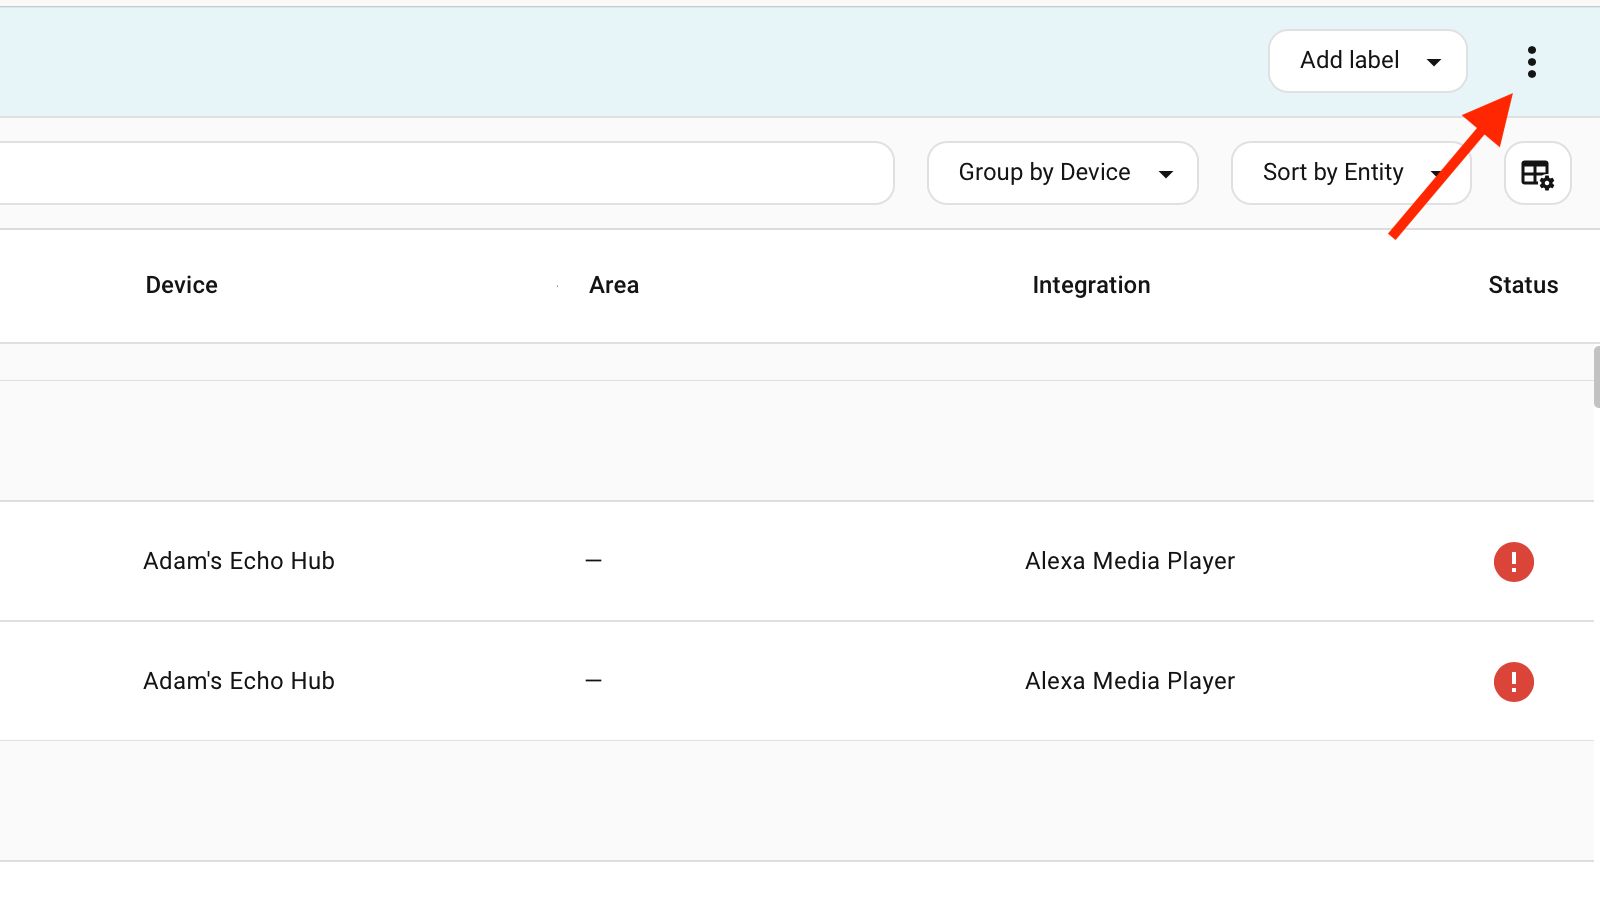
Task: Sort by the Area column header
Action: [x=614, y=285]
